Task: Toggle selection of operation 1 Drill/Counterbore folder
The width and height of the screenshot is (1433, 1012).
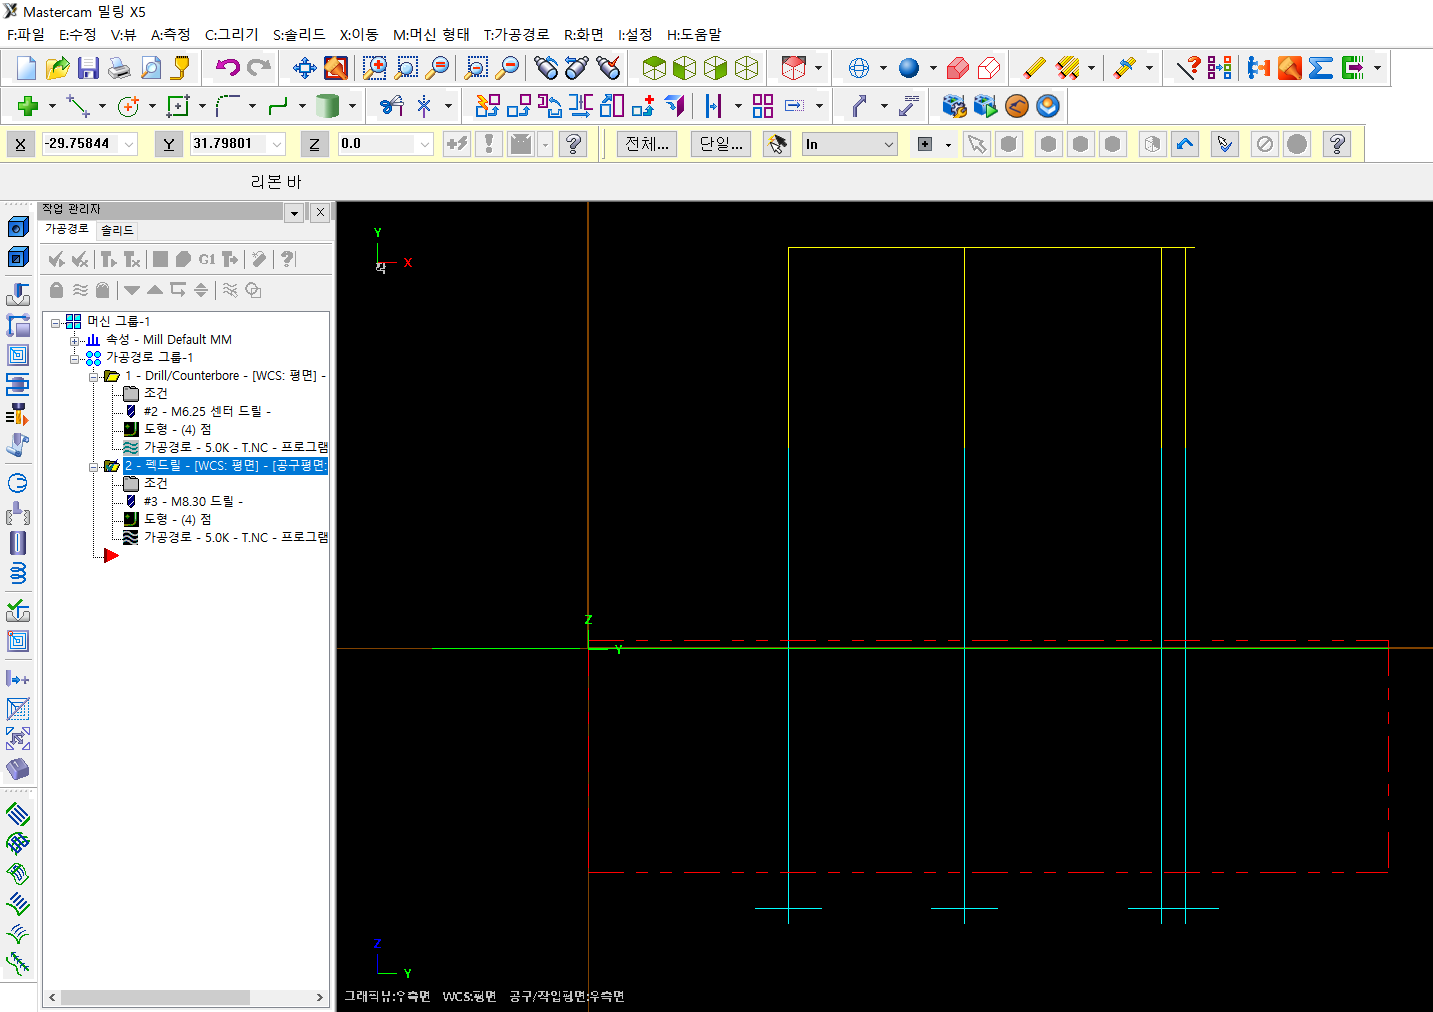Action: point(111,376)
